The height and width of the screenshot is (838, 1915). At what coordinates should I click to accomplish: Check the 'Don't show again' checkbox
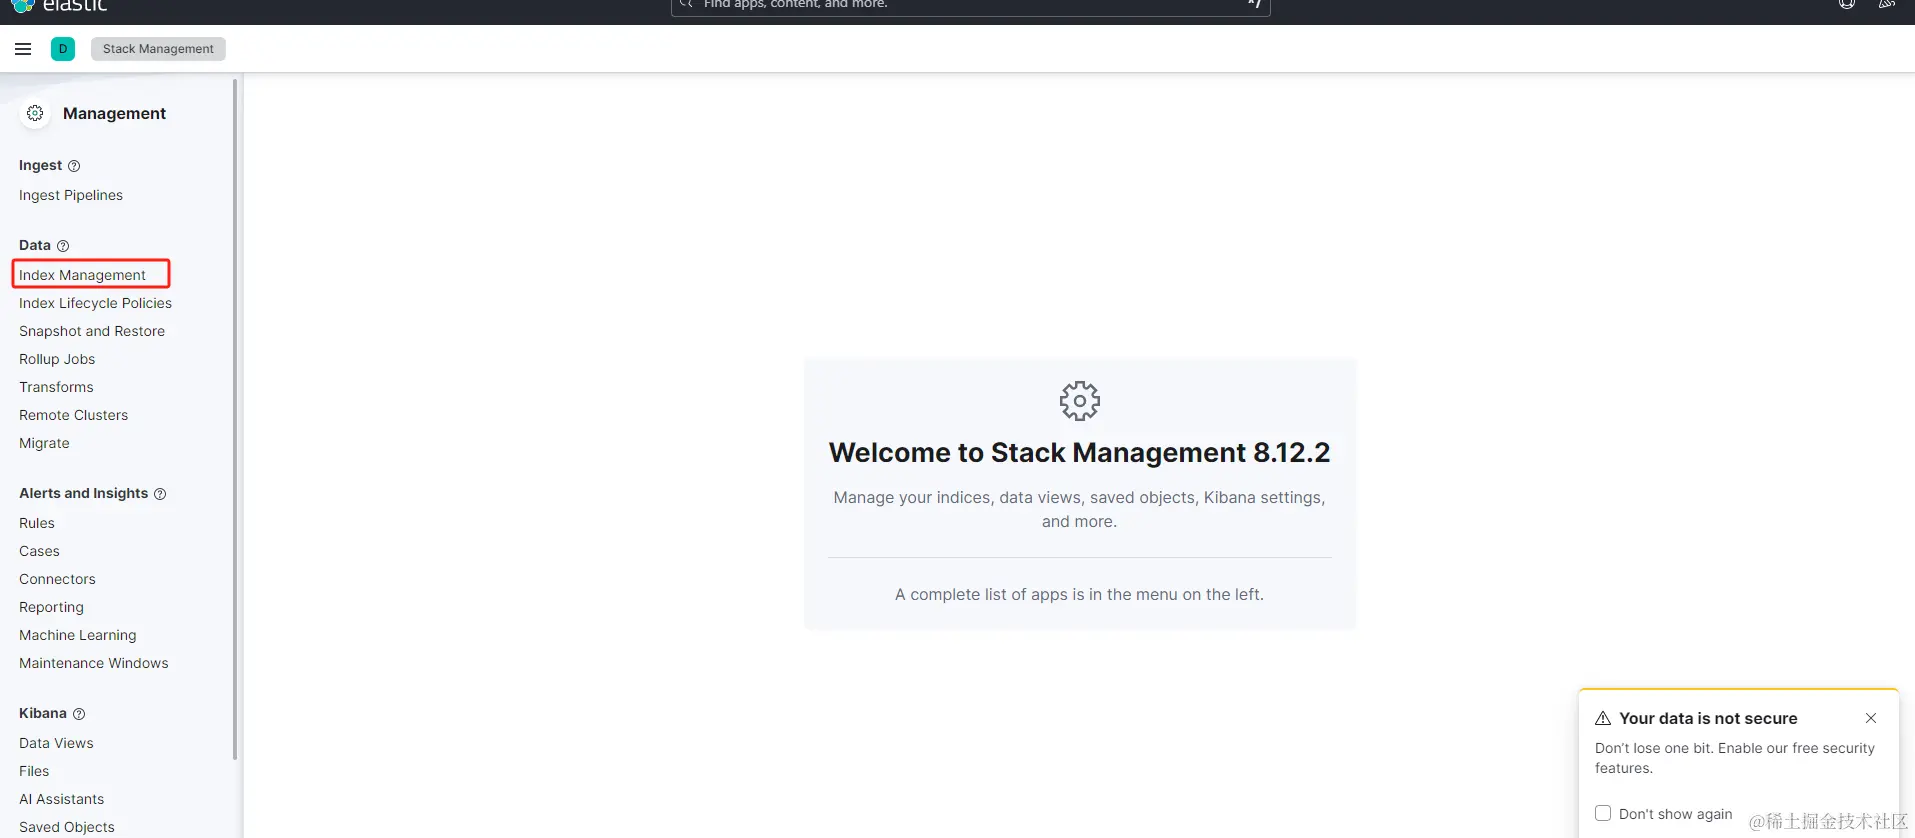pos(1603,813)
